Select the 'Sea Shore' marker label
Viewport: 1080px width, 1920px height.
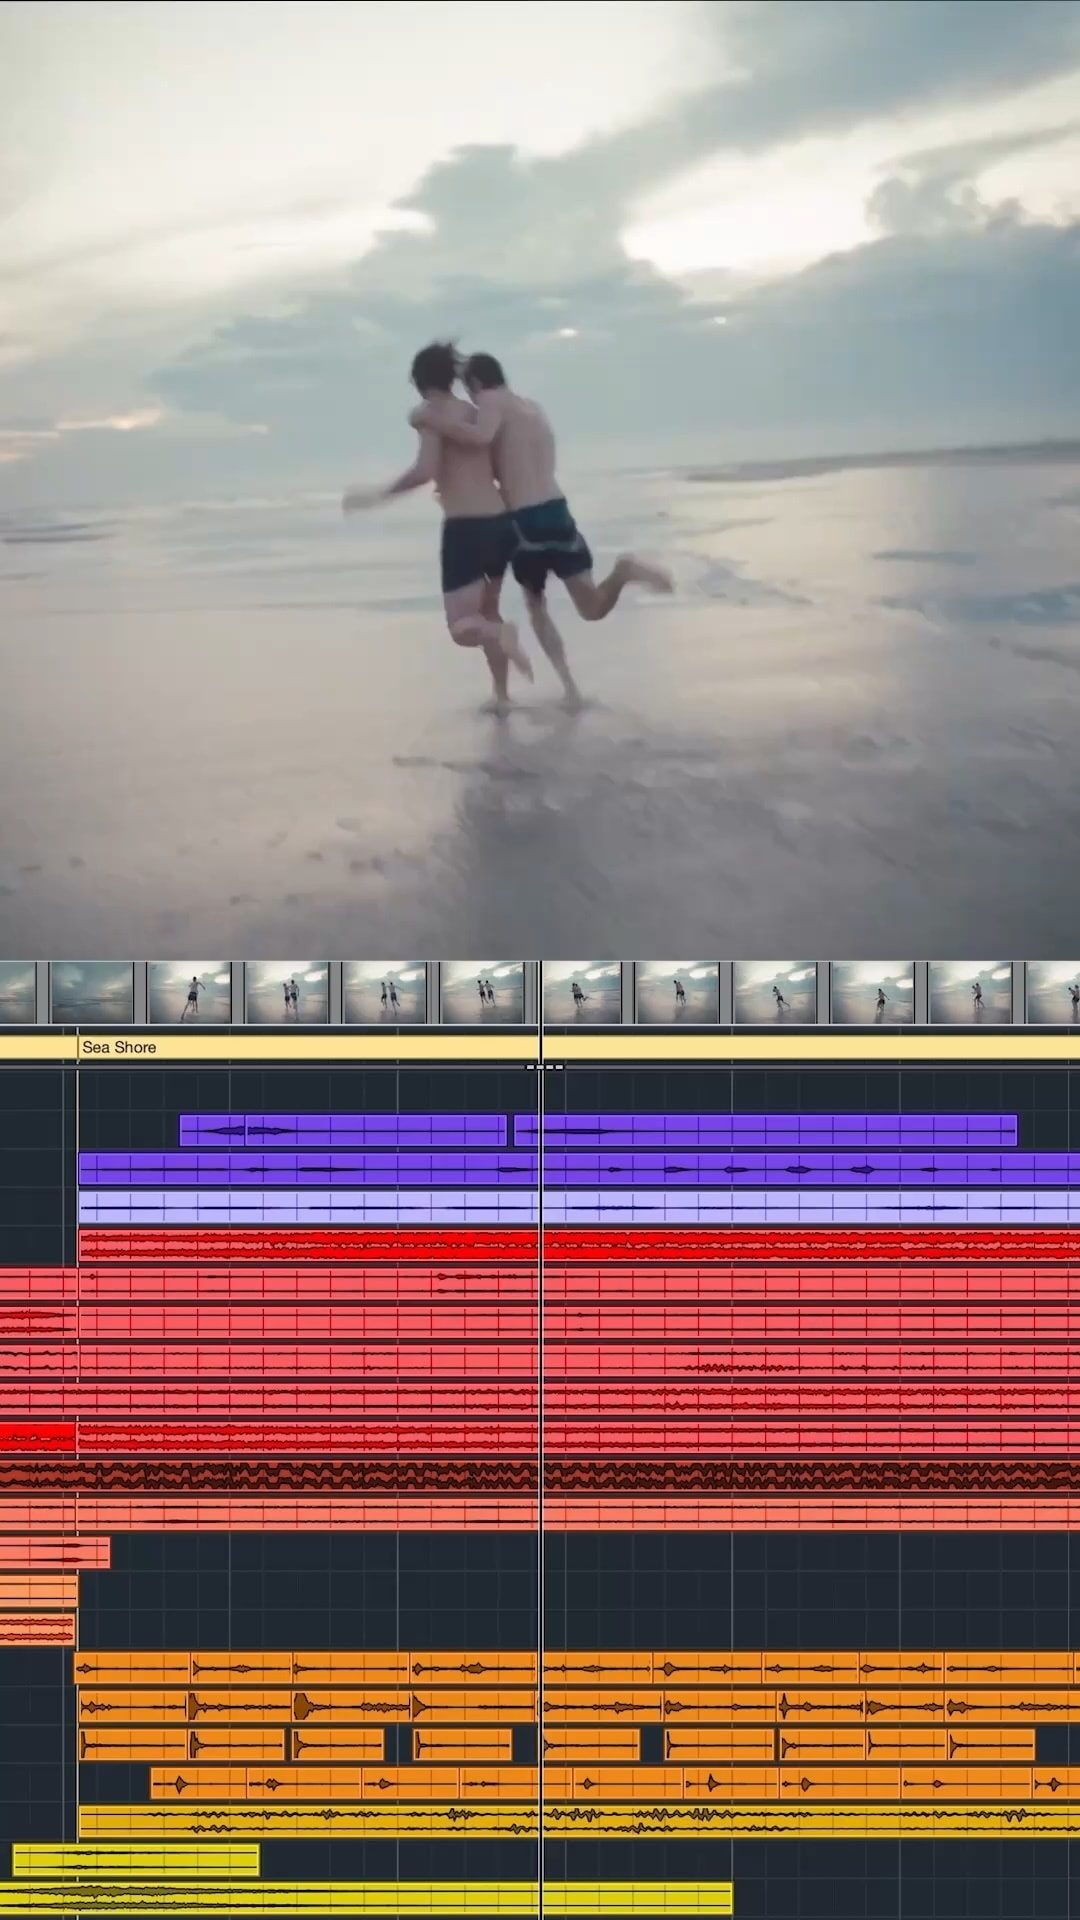coord(119,1047)
